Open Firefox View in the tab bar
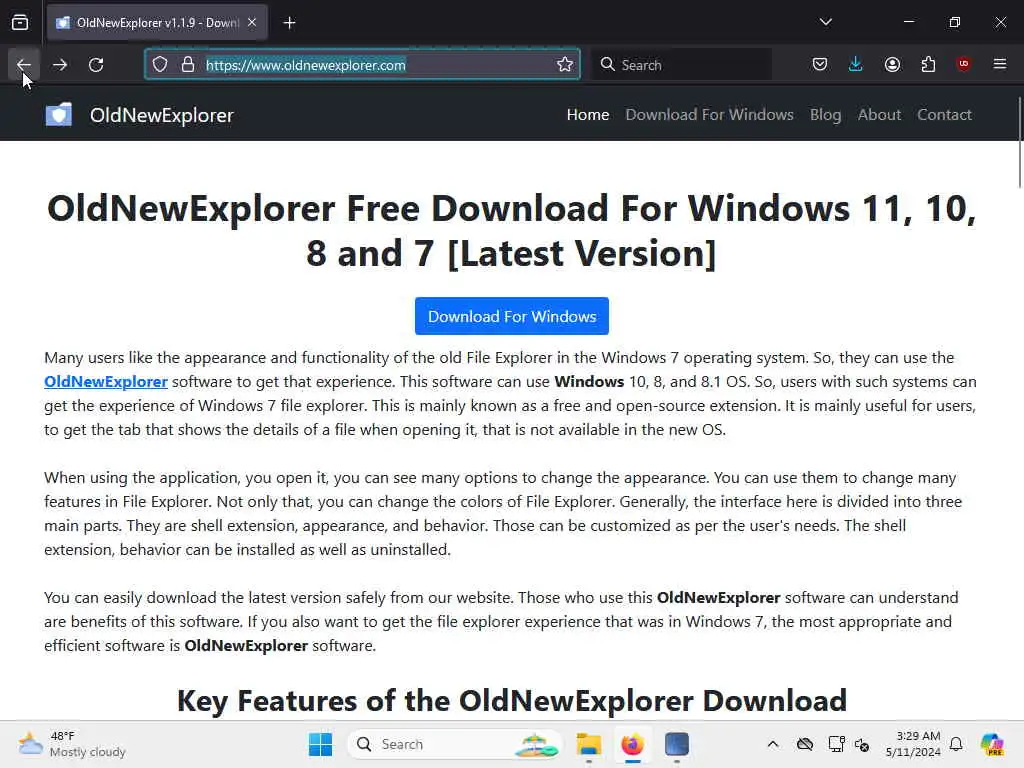The image size is (1024, 768). pyautogui.click(x=20, y=23)
